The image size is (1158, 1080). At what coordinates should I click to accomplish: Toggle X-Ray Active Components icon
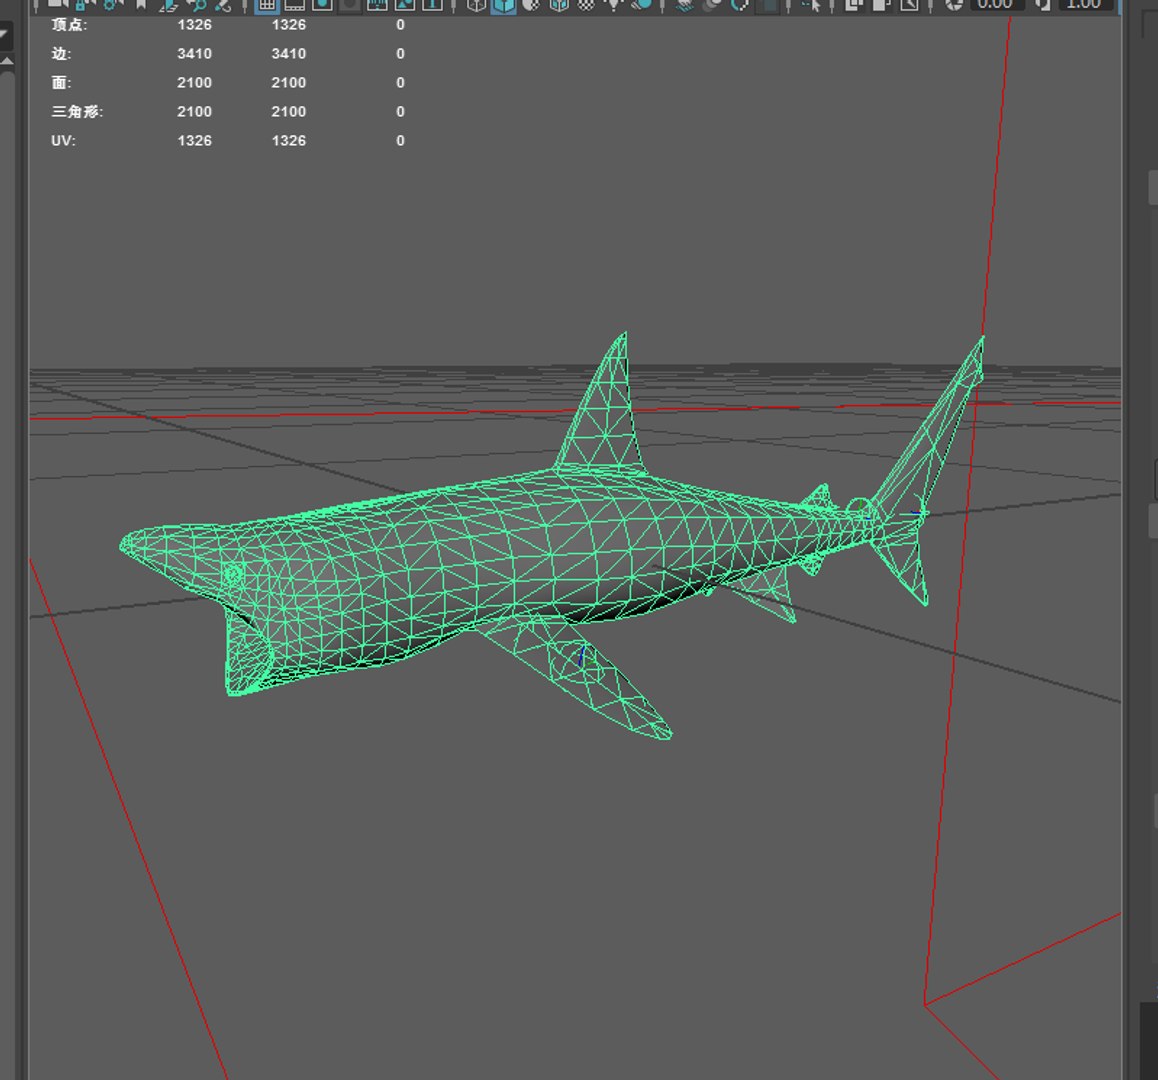coord(881,4)
